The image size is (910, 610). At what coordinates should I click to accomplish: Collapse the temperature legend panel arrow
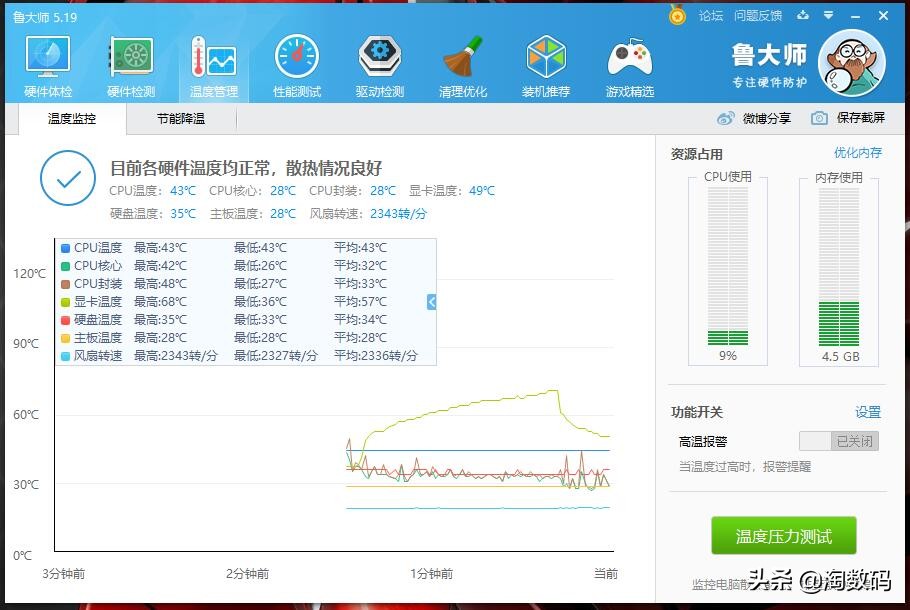click(430, 301)
